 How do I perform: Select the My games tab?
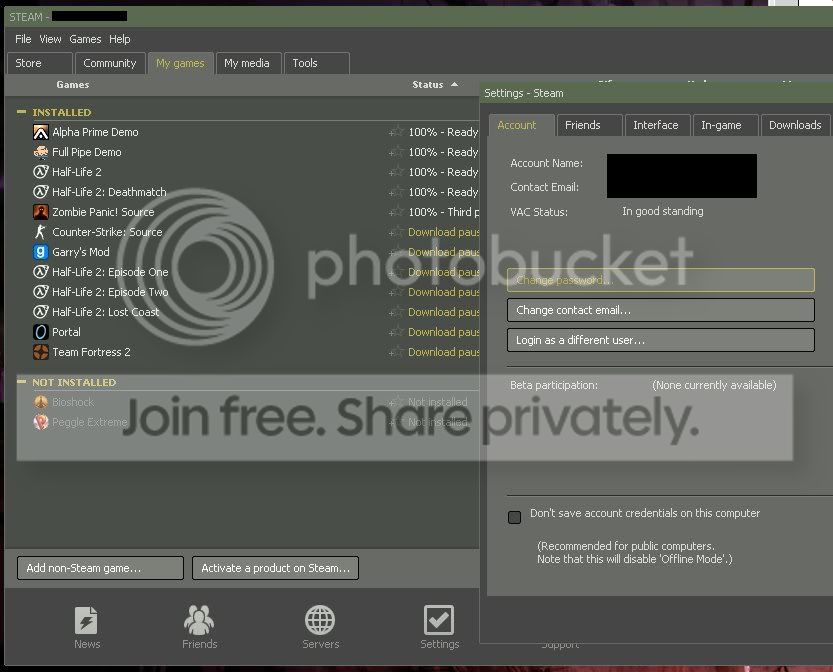[x=181, y=63]
